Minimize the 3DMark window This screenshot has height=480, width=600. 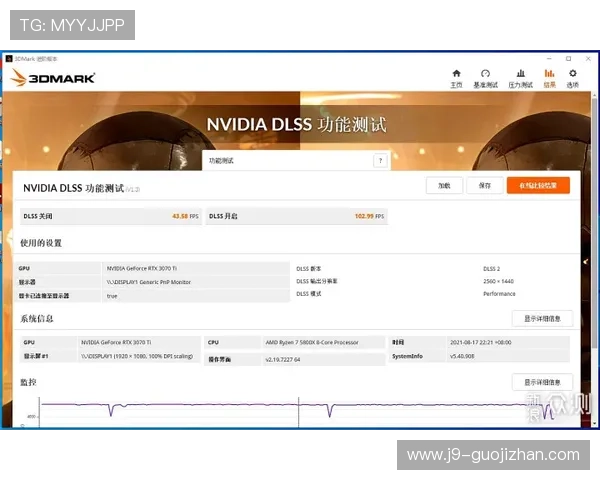point(550,59)
